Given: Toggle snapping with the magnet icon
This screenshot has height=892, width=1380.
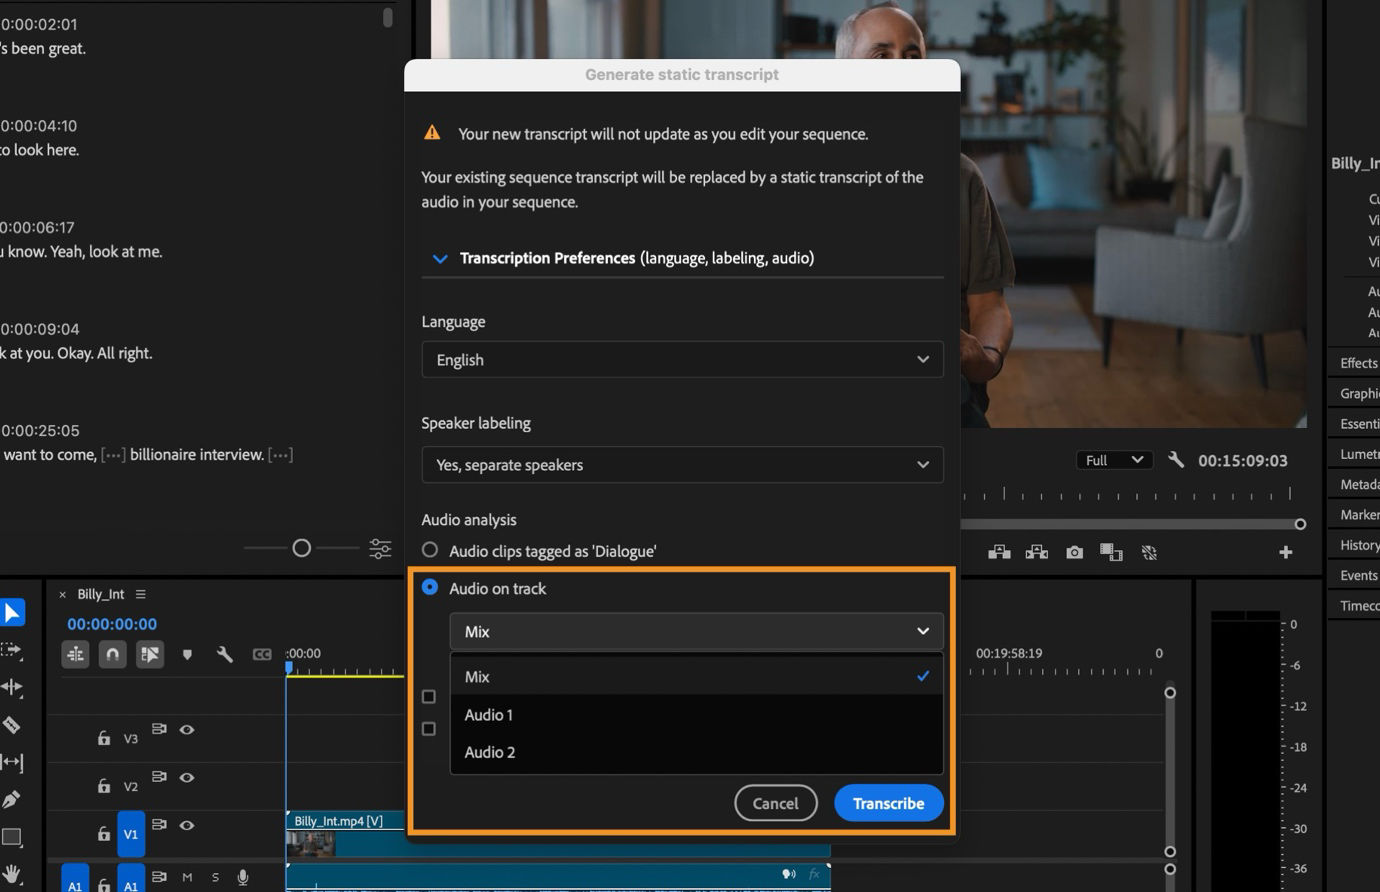Looking at the screenshot, I should 112,653.
